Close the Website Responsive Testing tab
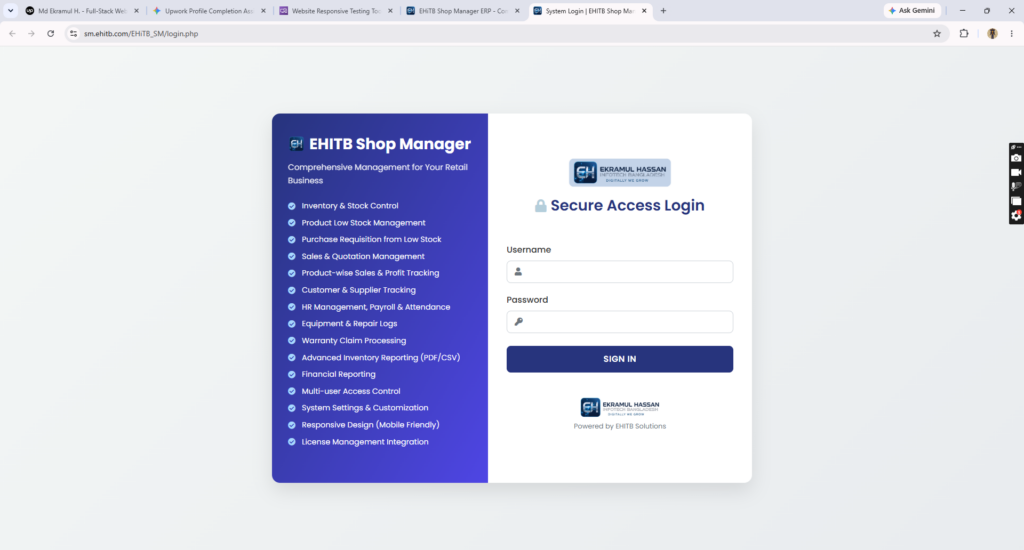This screenshot has height=550, width=1024. [391, 11]
